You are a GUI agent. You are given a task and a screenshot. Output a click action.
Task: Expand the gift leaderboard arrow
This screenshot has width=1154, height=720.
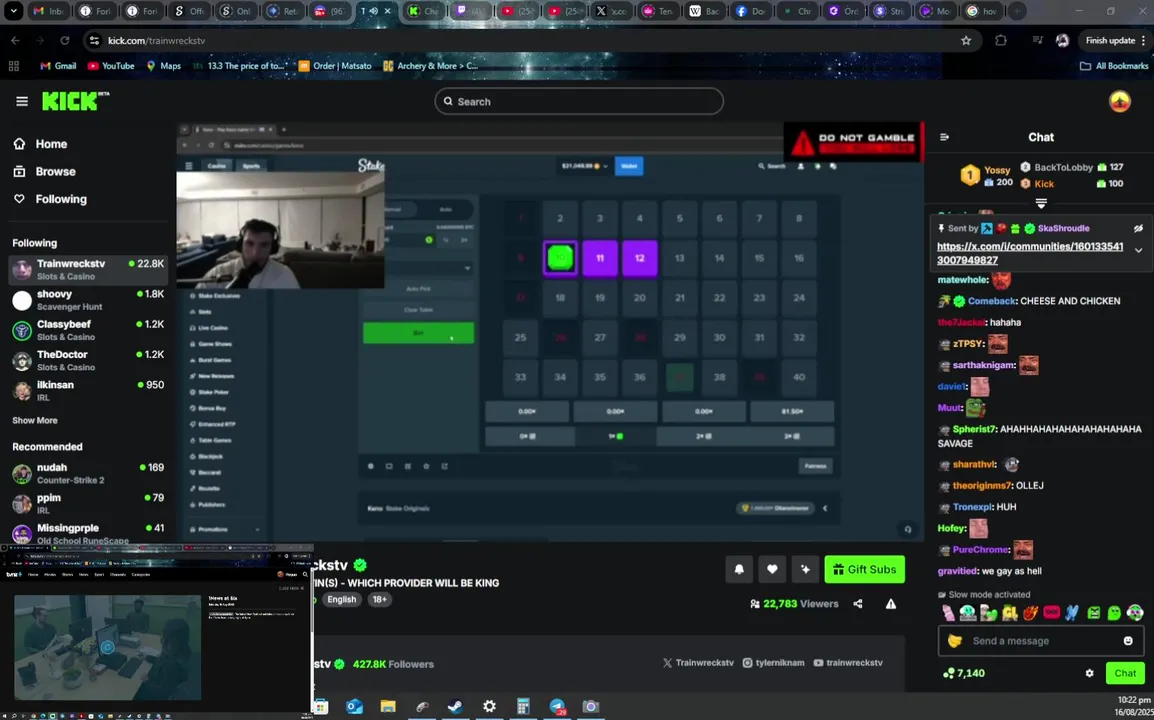(1041, 202)
